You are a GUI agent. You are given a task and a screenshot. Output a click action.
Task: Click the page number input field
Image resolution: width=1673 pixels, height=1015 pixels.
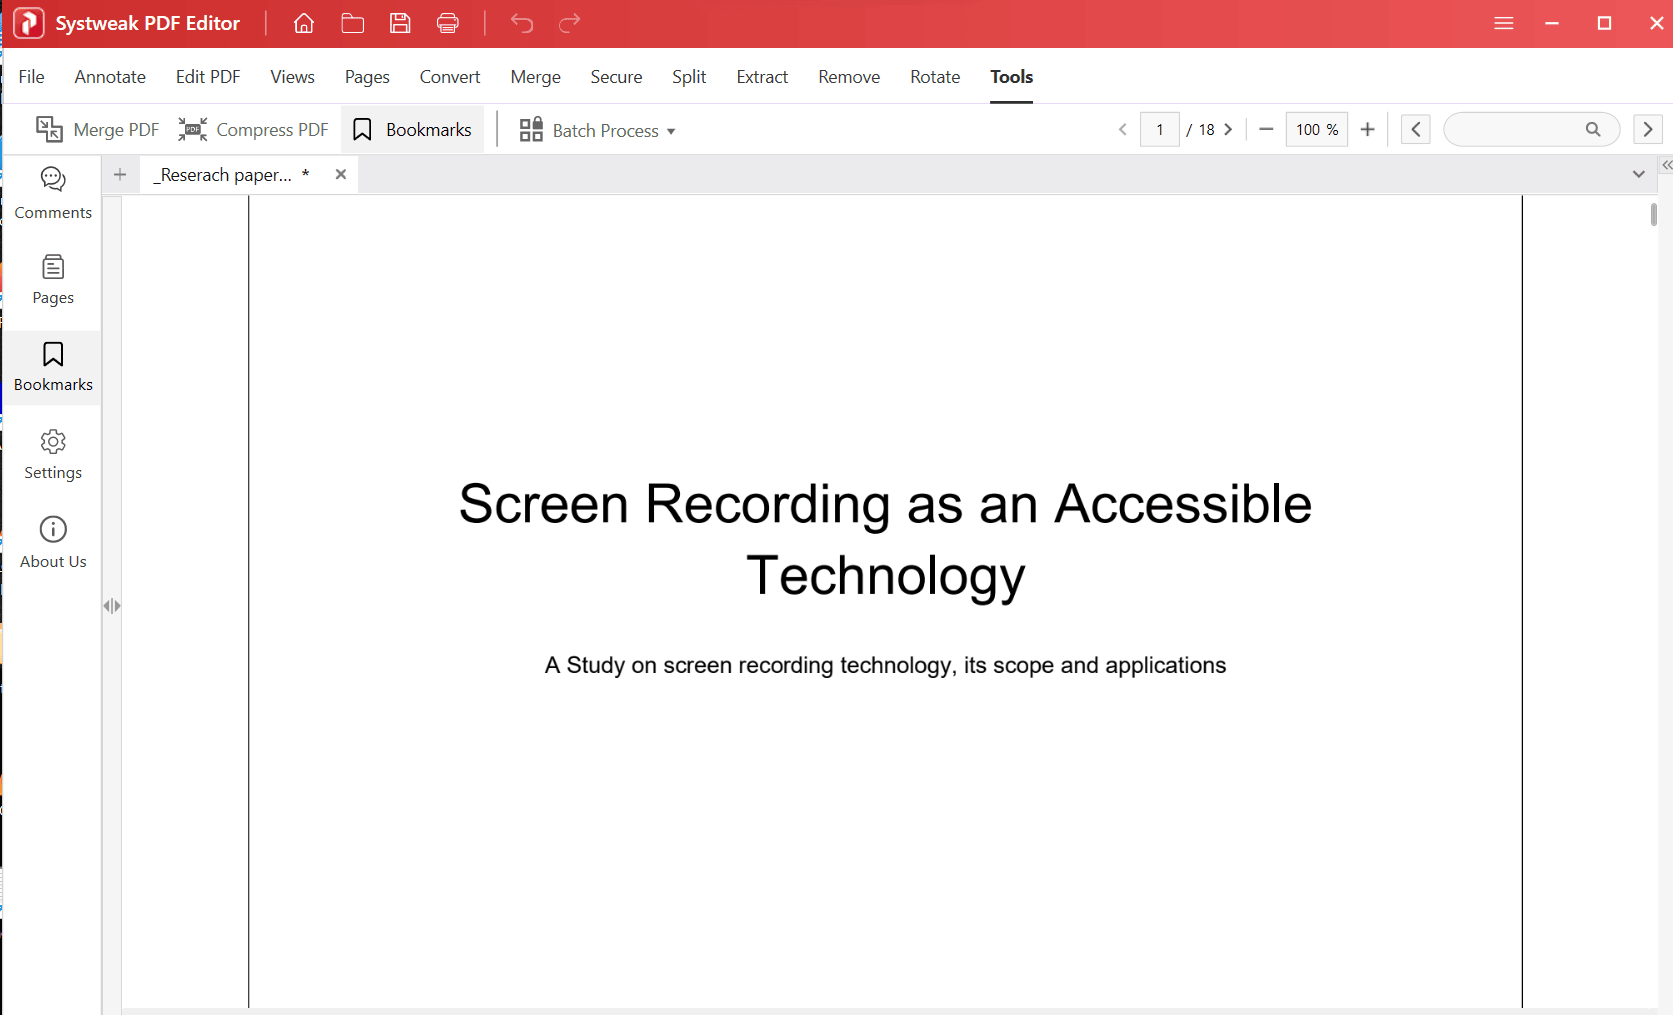(x=1159, y=129)
